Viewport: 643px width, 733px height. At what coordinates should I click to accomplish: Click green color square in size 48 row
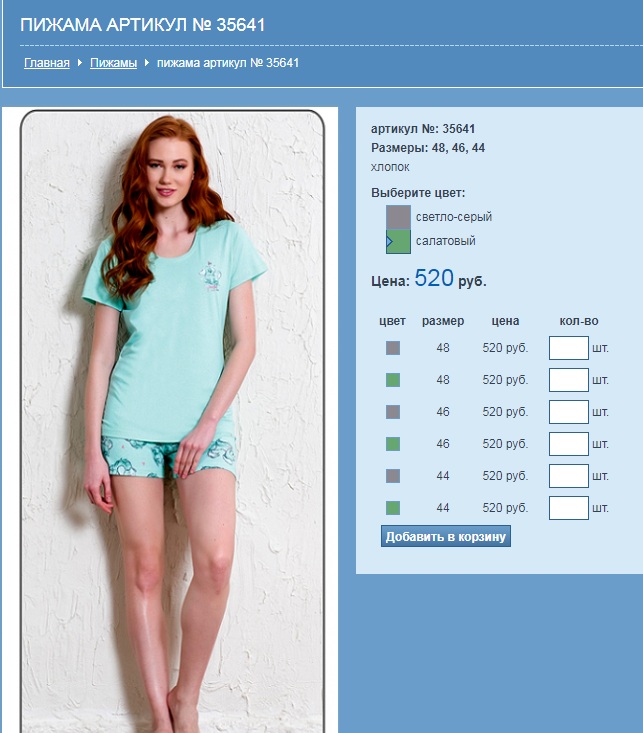[x=393, y=380]
